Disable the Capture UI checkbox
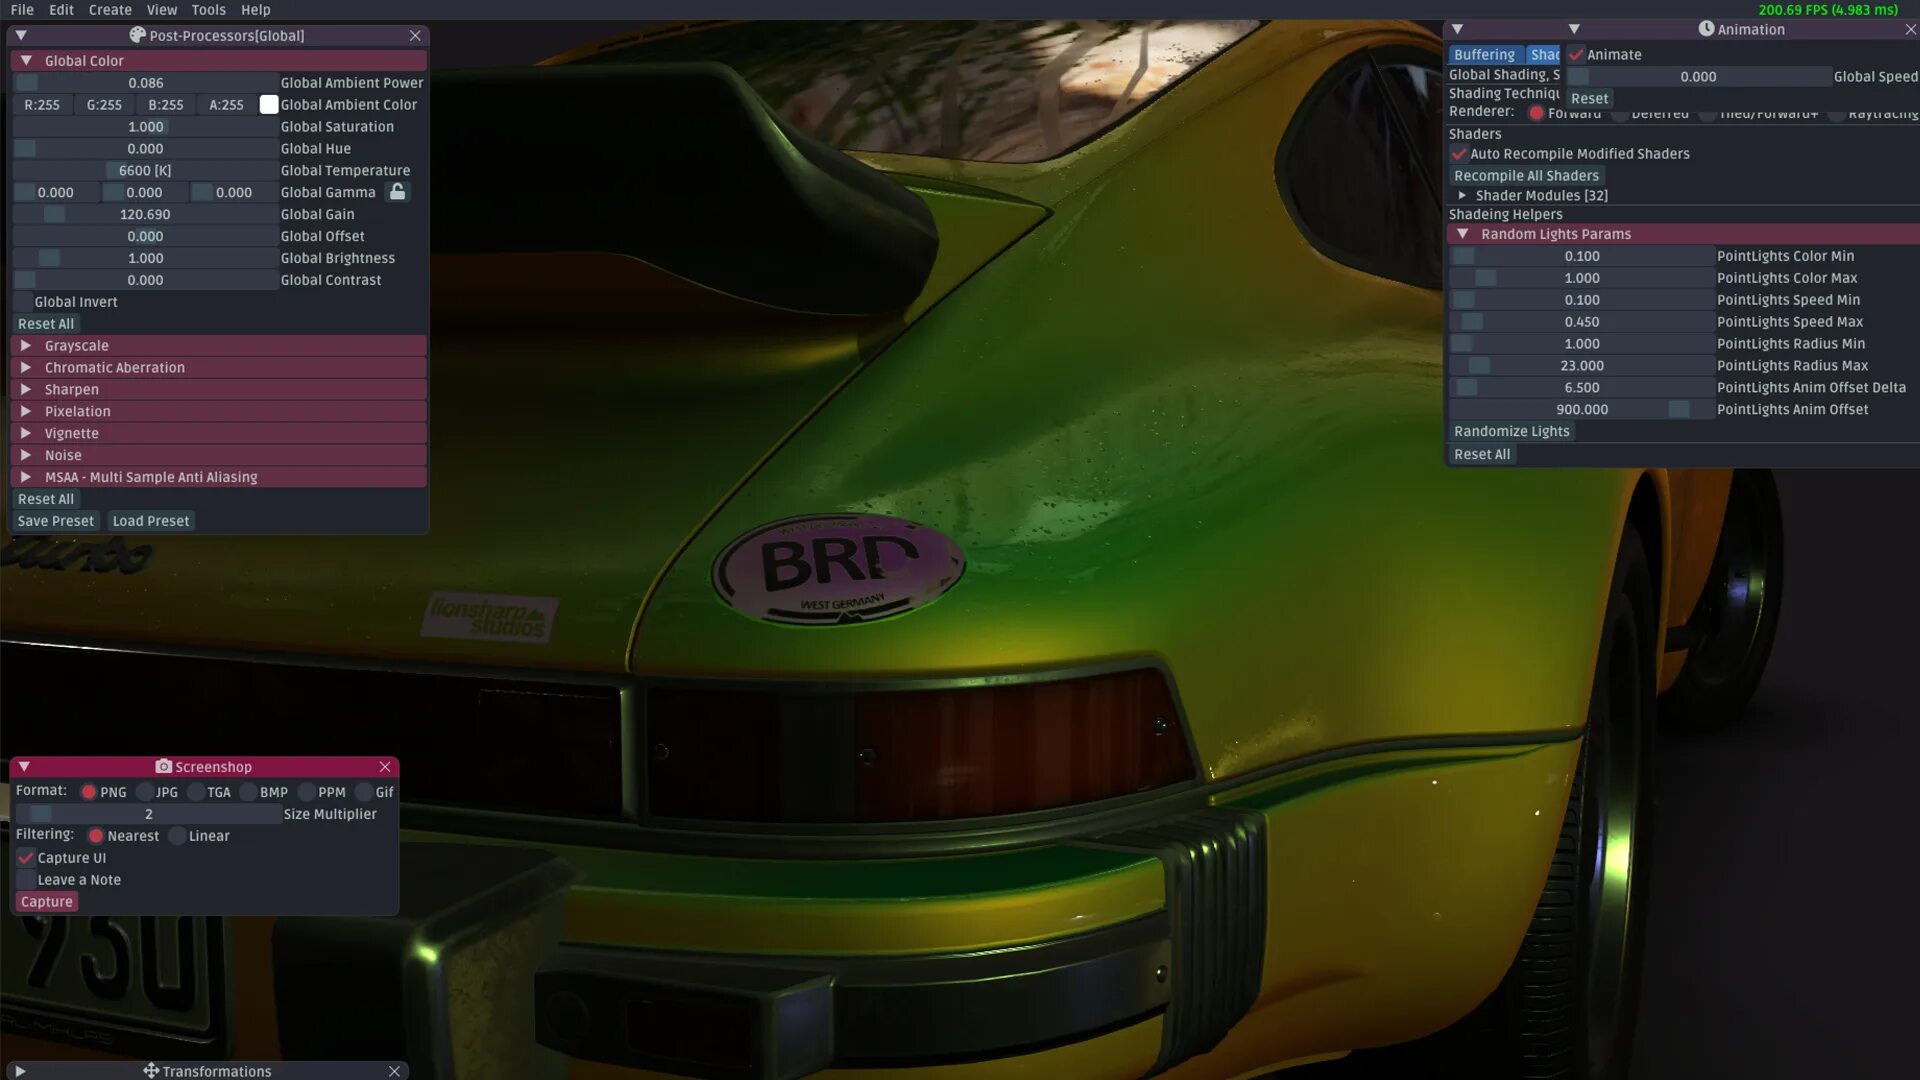This screenshot has height=1080, width=1920. tap(26, 858)
